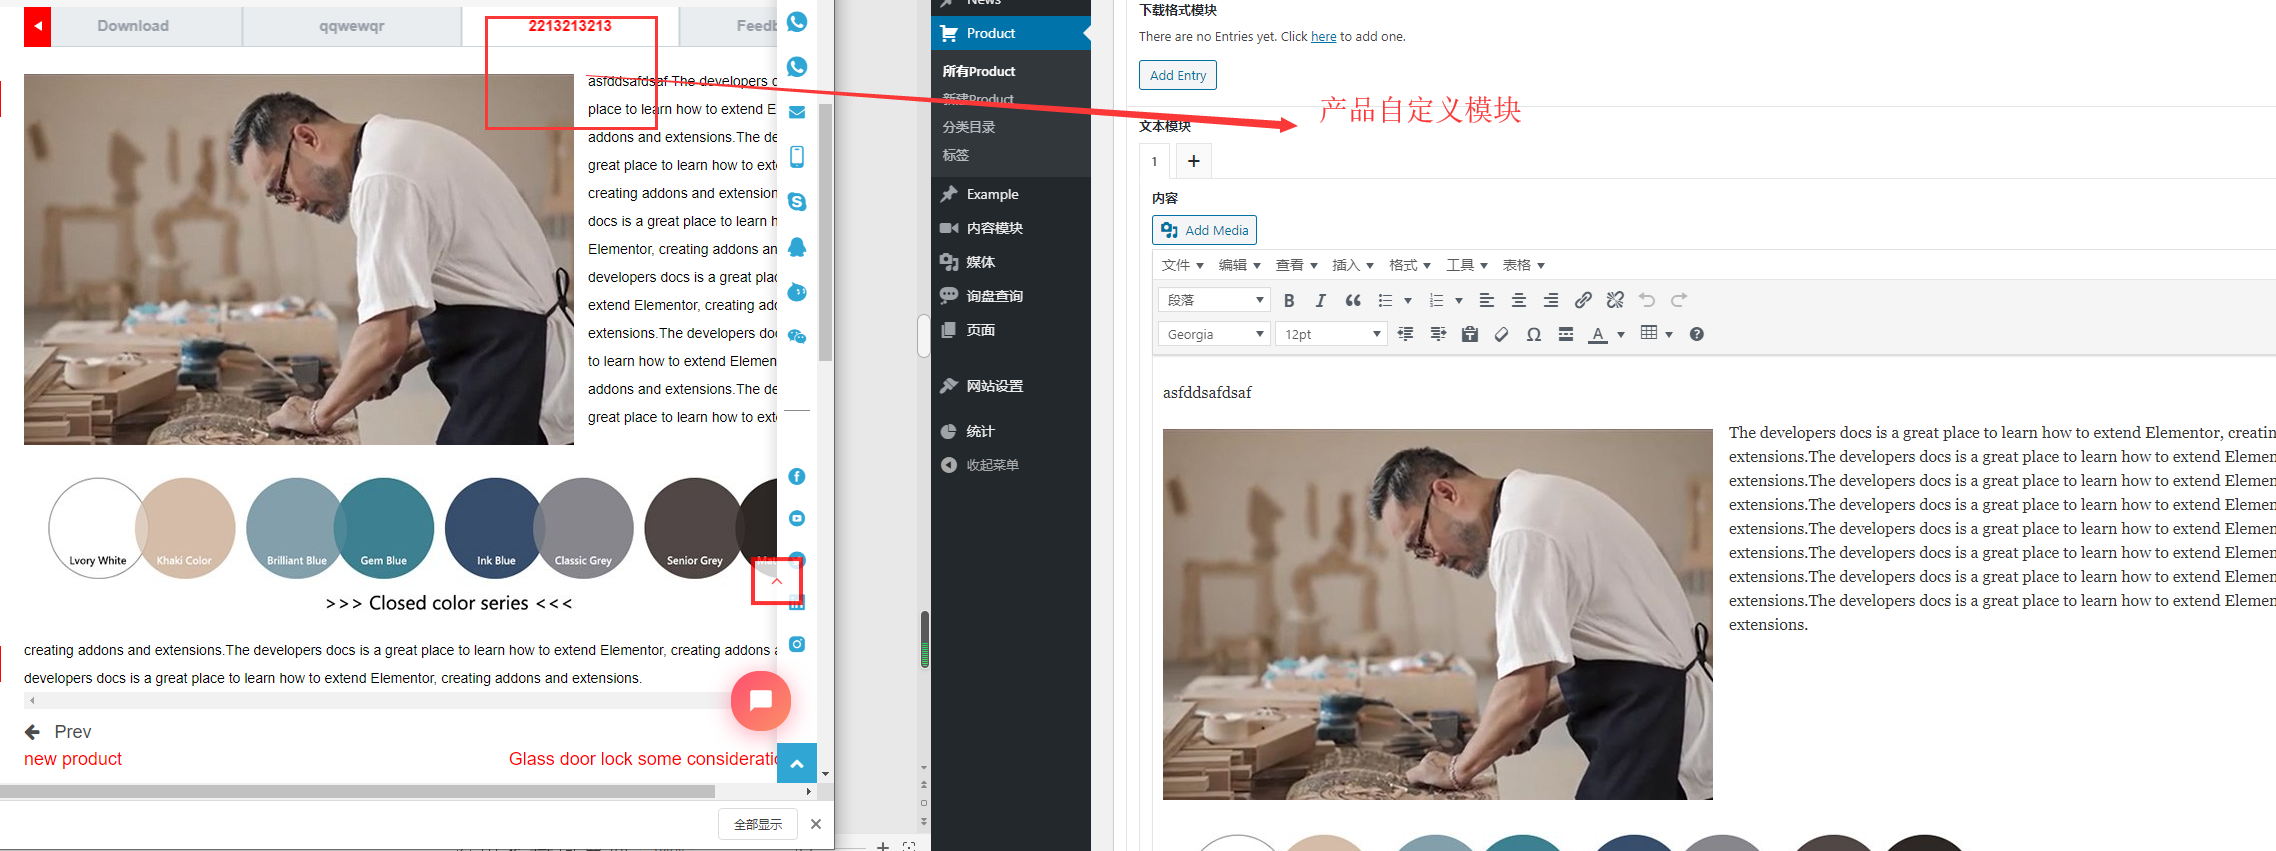Click the Add Media button
2276x851 pixels.
point(1204,230)
